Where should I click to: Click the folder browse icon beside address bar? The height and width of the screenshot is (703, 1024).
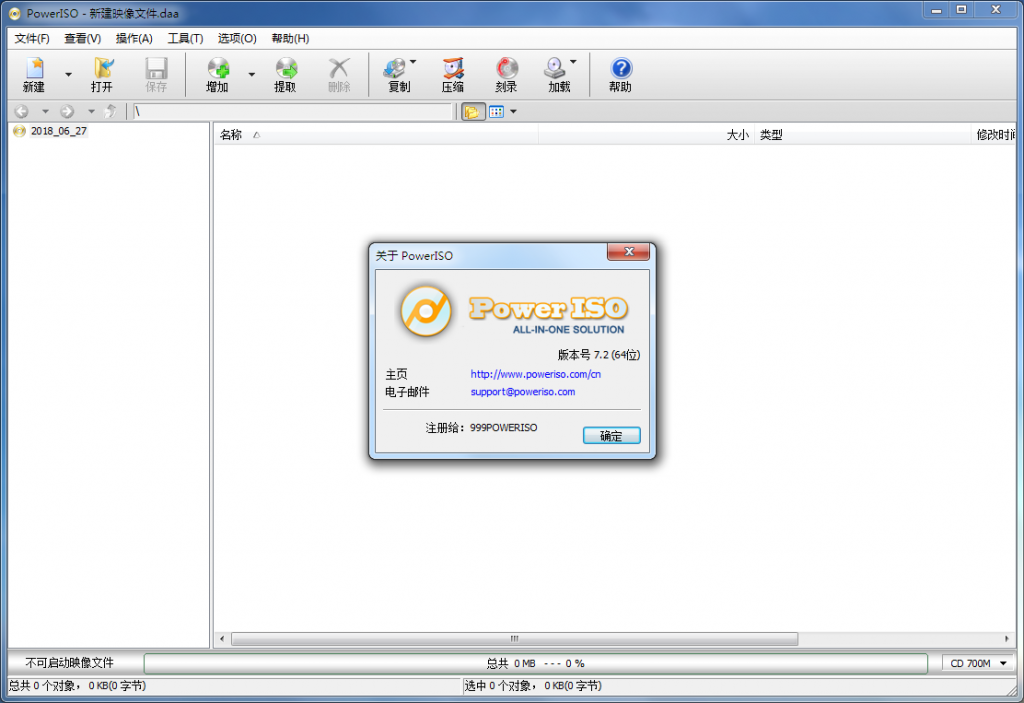coord(472,111)
